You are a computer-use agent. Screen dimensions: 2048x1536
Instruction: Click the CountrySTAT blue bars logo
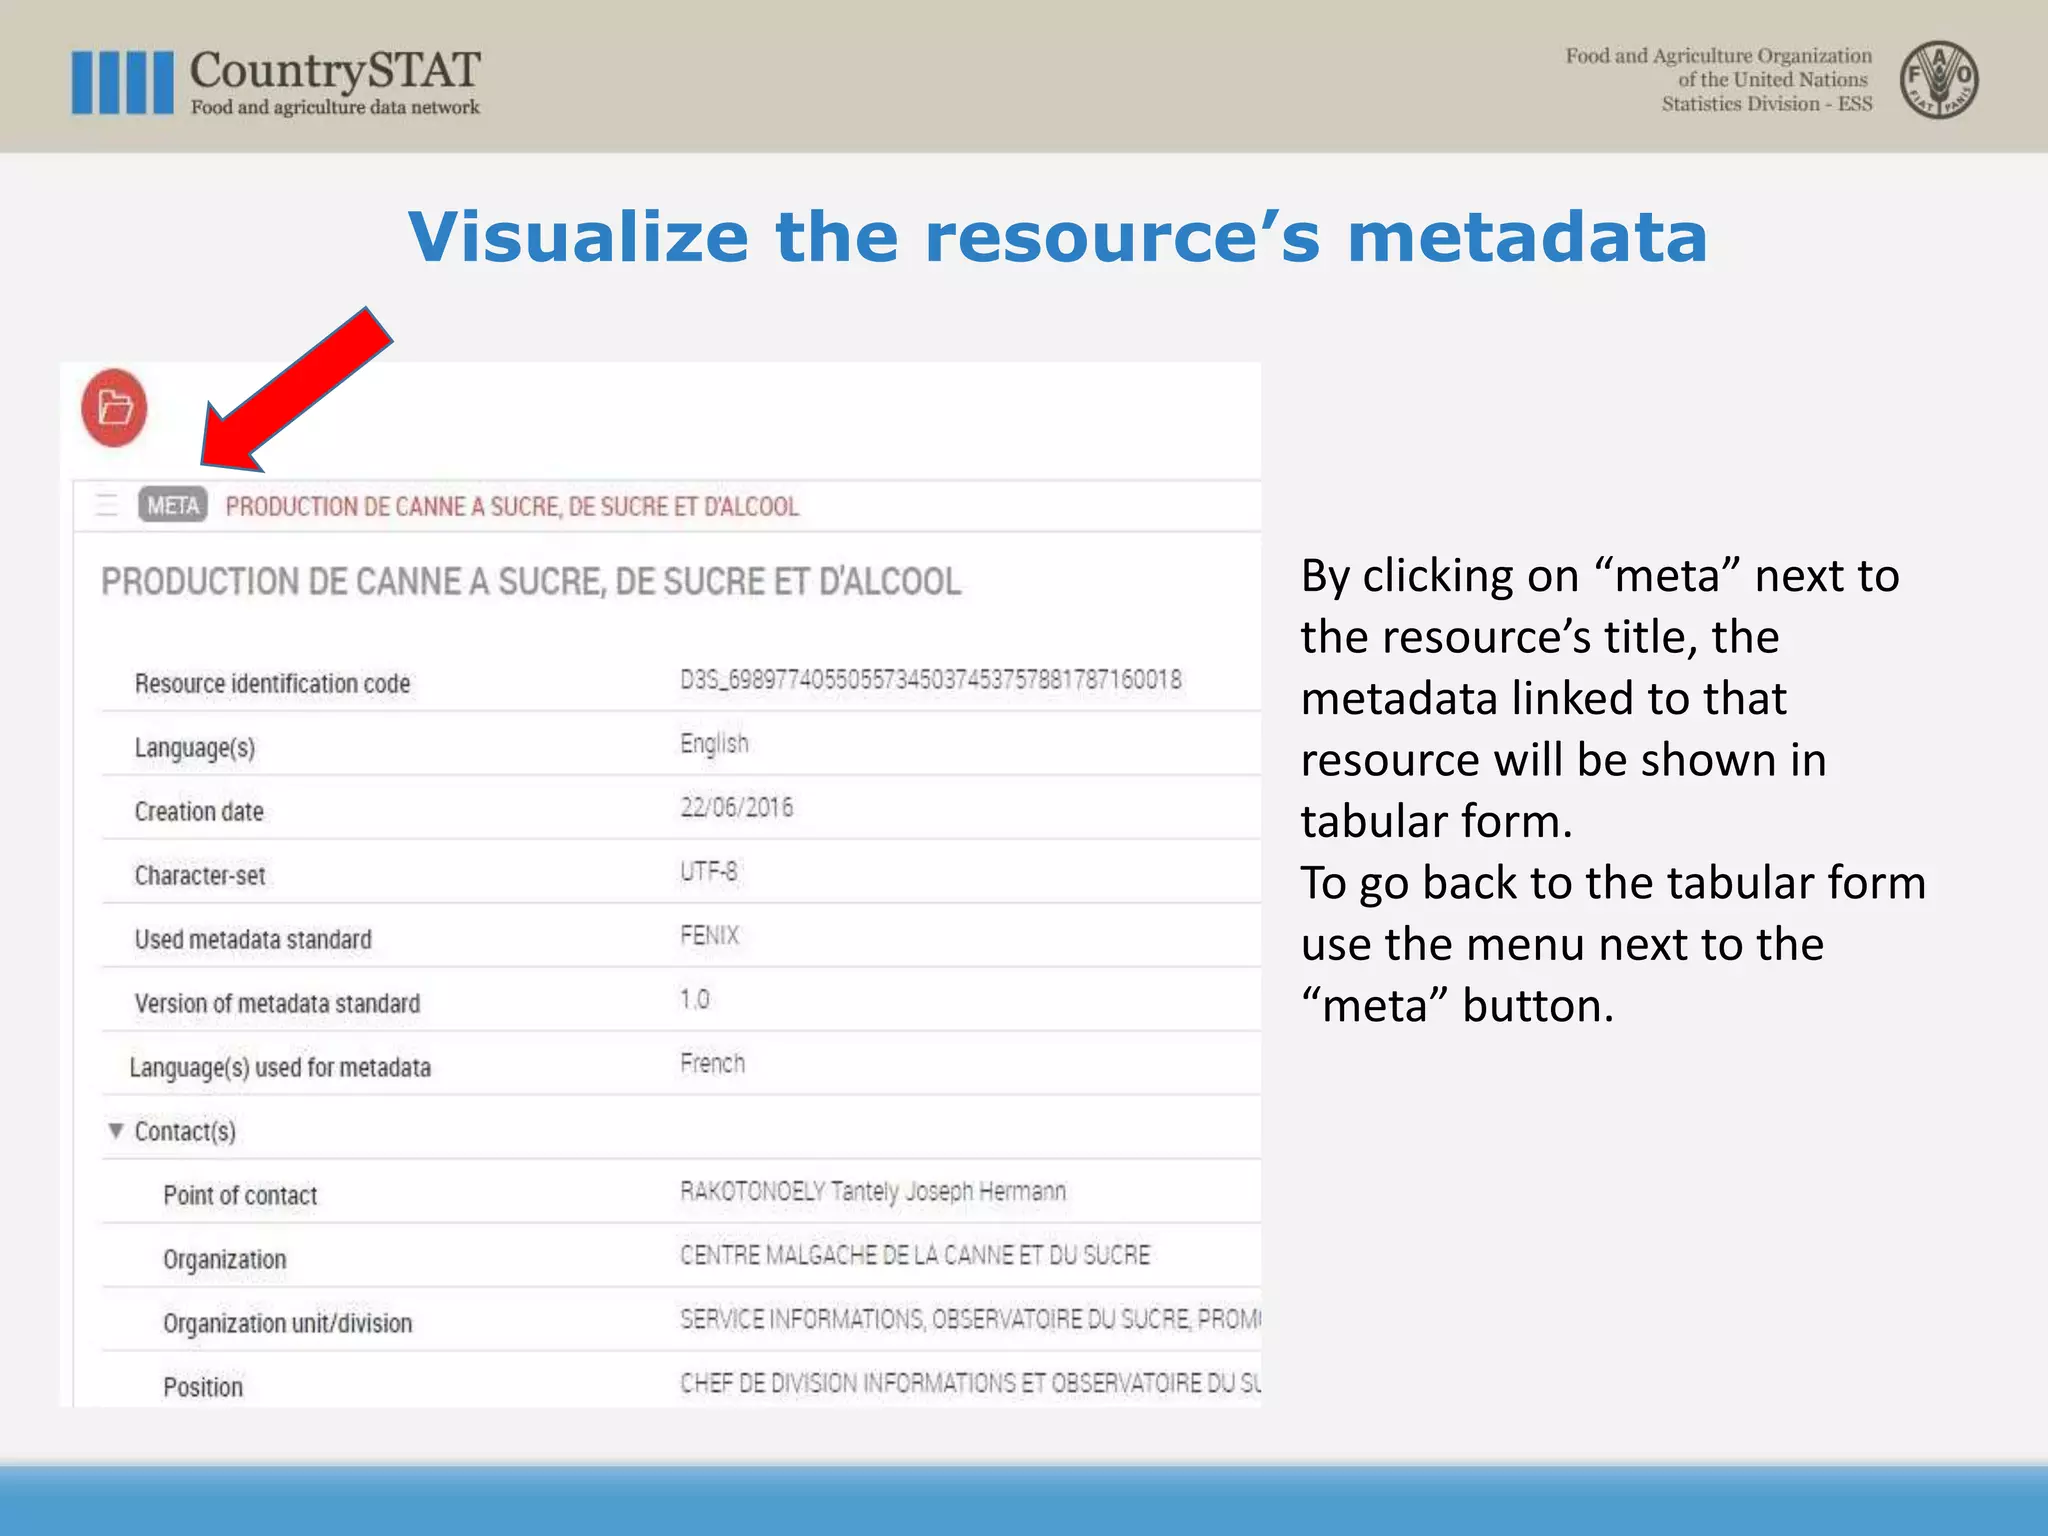point(122,83)
